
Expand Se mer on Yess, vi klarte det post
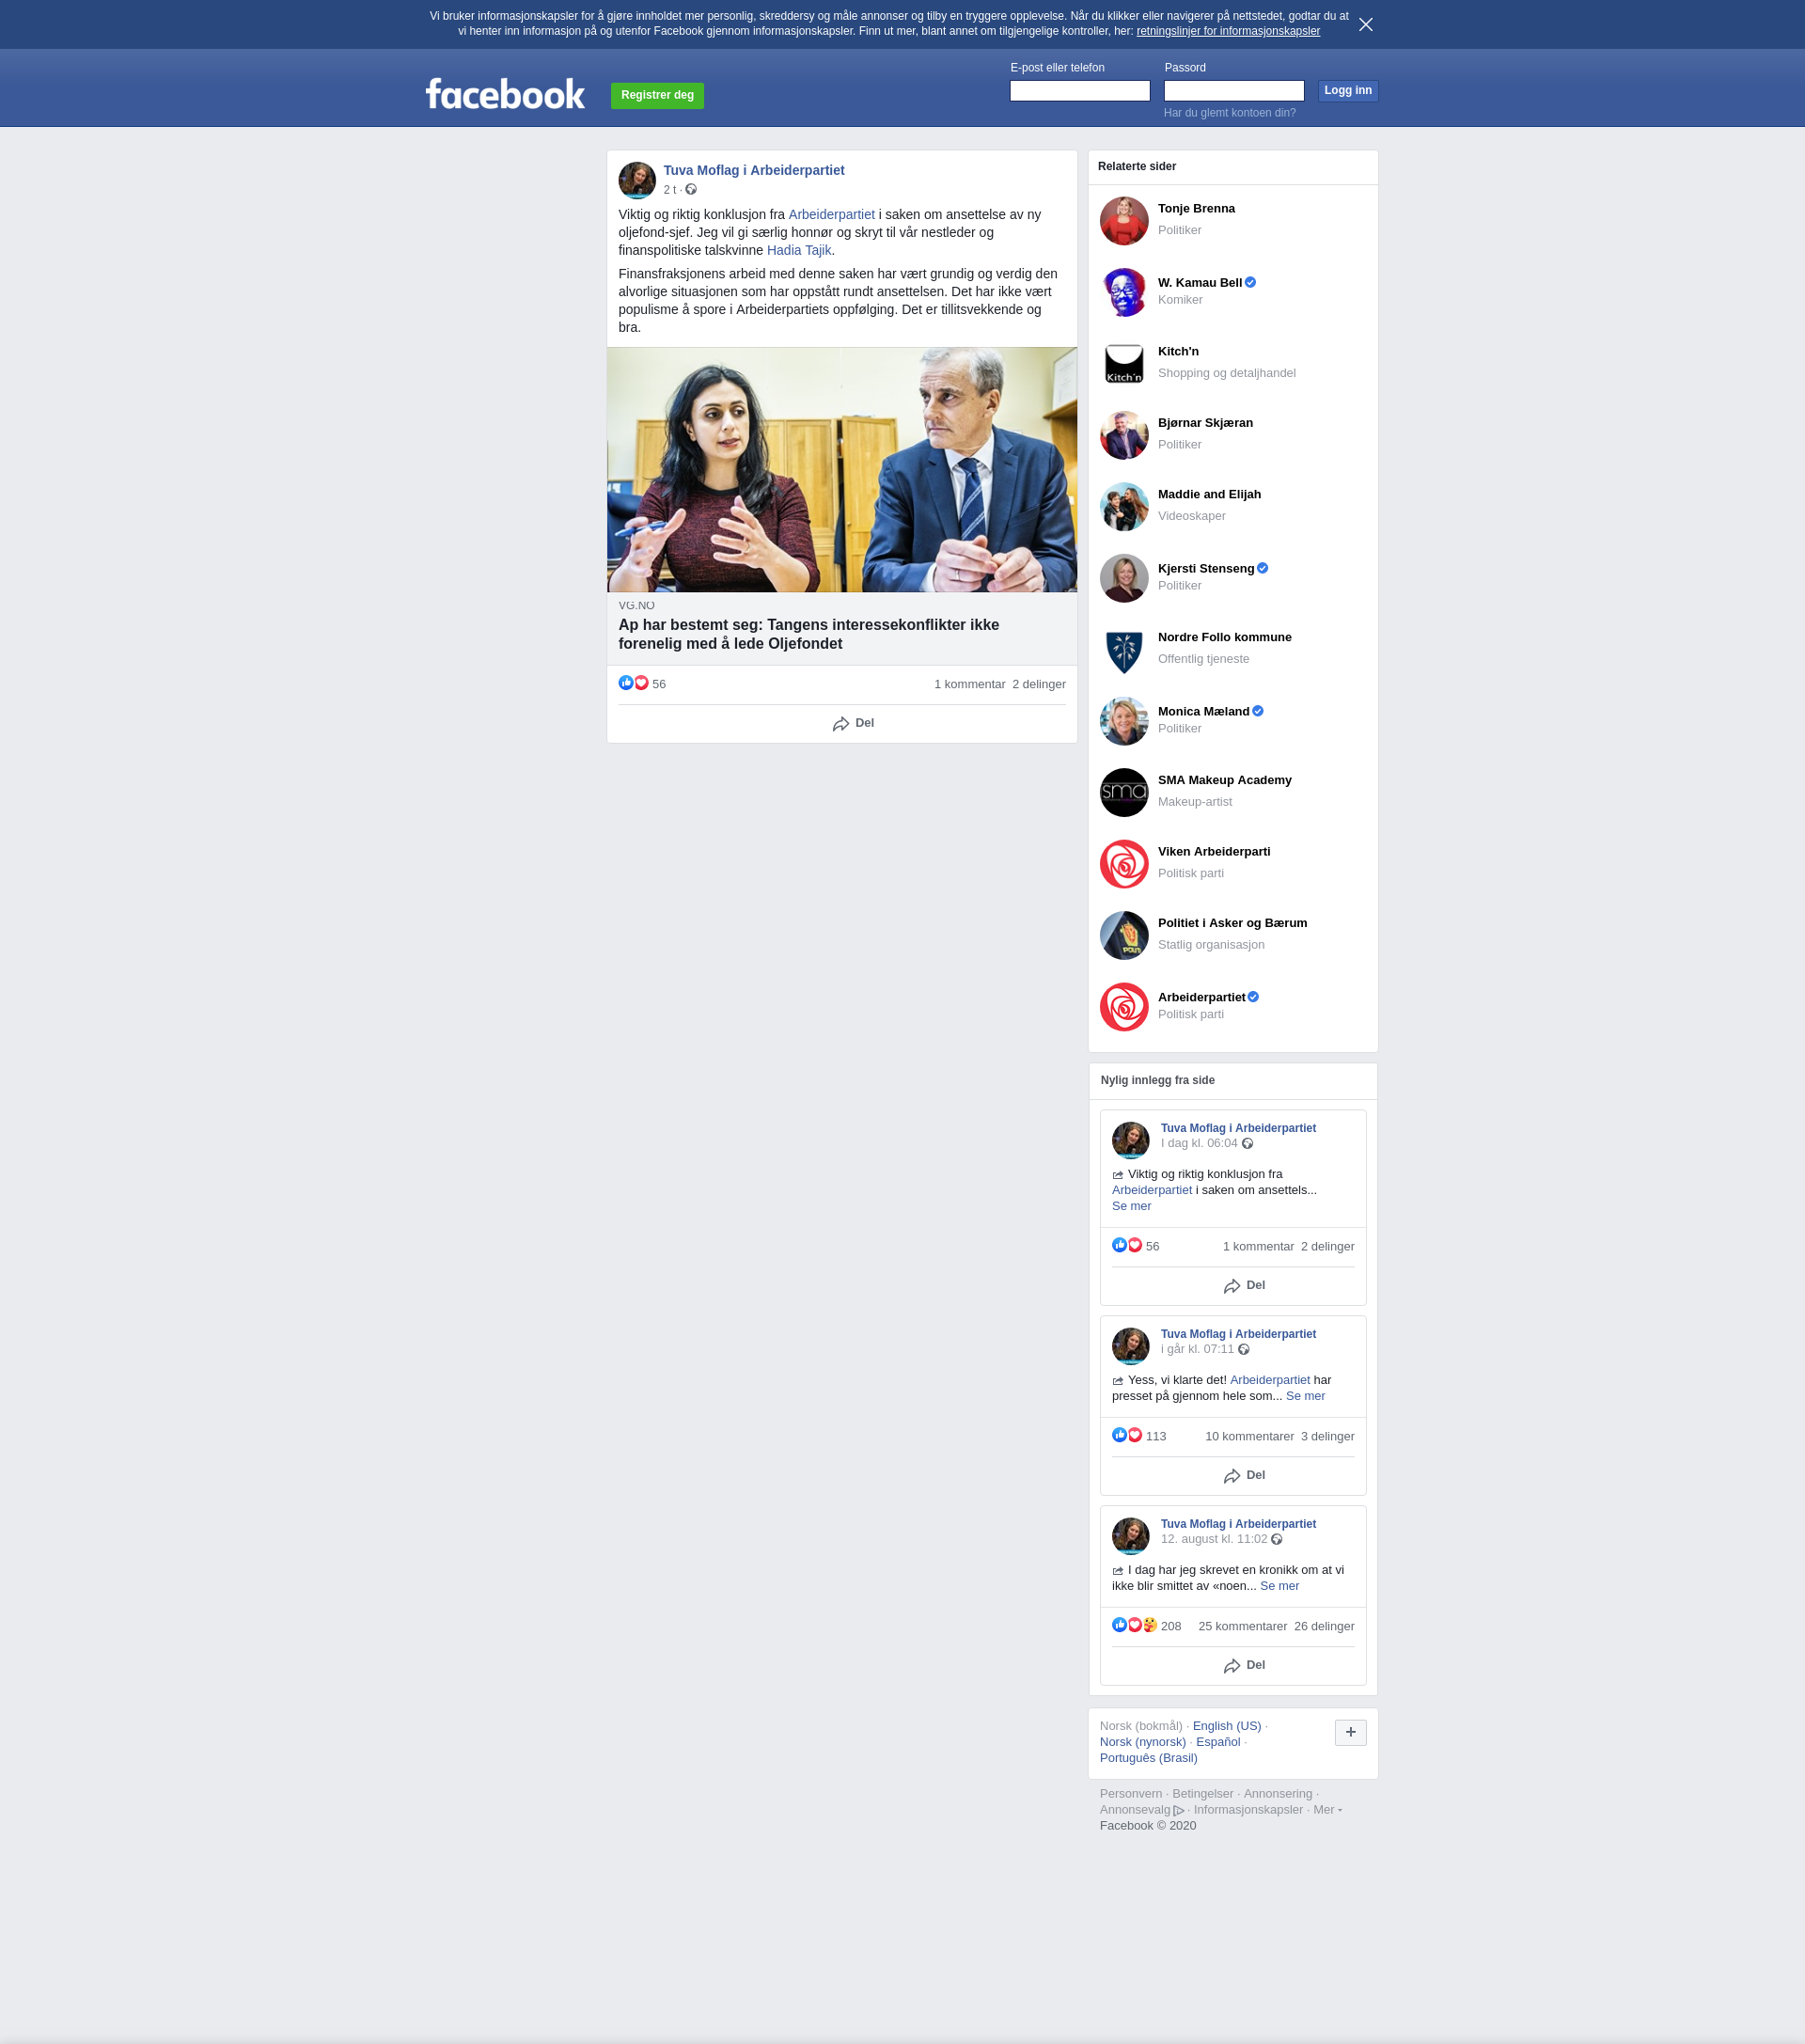click(x=1304, y=1396)
